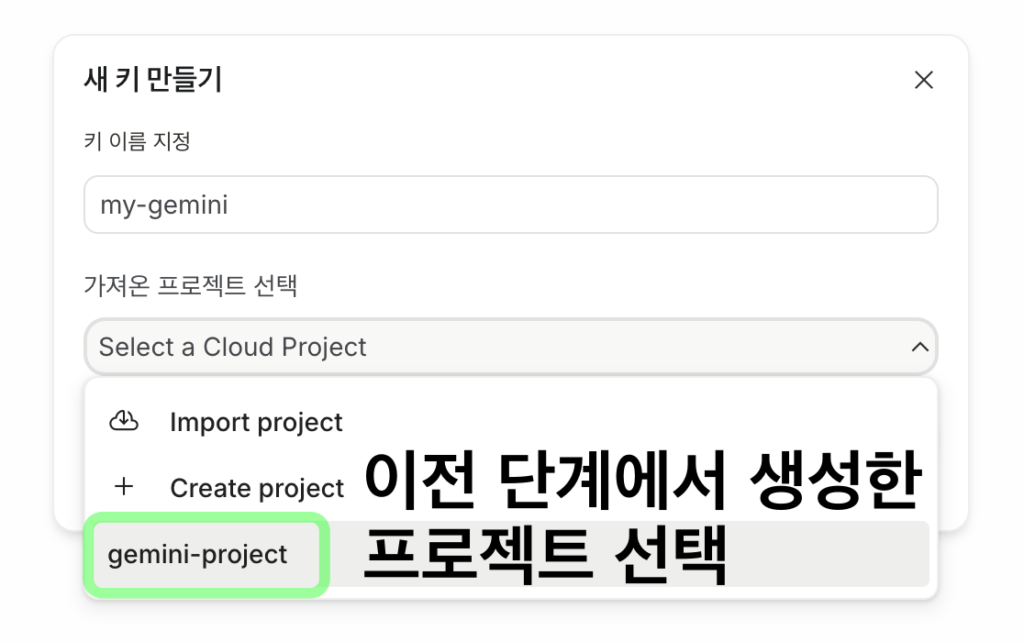Choose the Import project option
The width and height of the screenshot is (1024, 642).
(x=256, y=422)
